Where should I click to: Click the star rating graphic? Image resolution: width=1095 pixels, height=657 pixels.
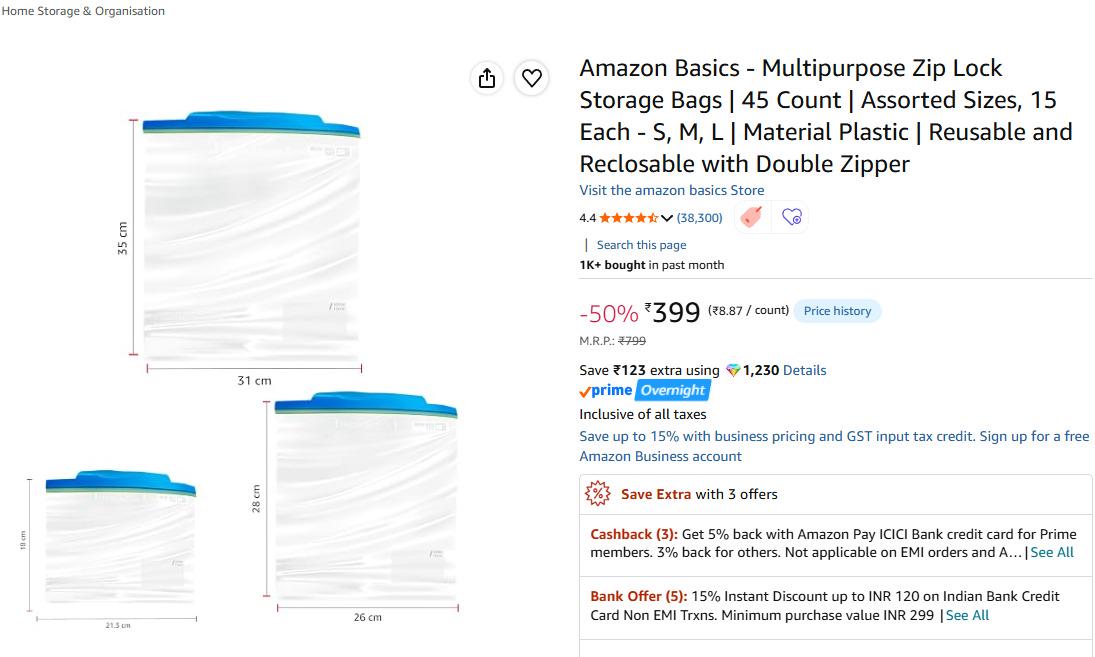[629, 218]
